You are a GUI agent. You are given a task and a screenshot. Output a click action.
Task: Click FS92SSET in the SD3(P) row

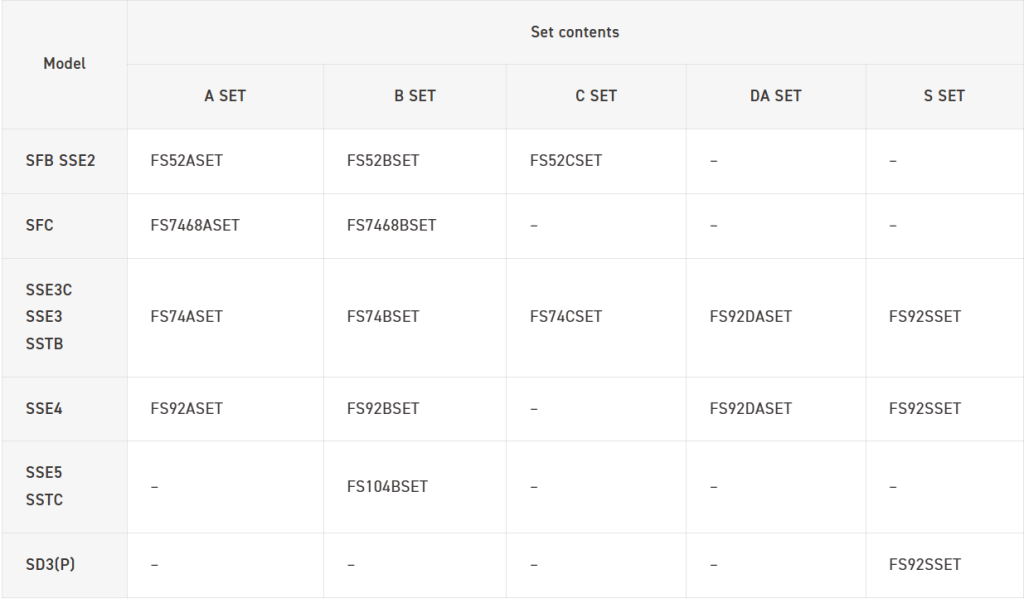point(925,564)
